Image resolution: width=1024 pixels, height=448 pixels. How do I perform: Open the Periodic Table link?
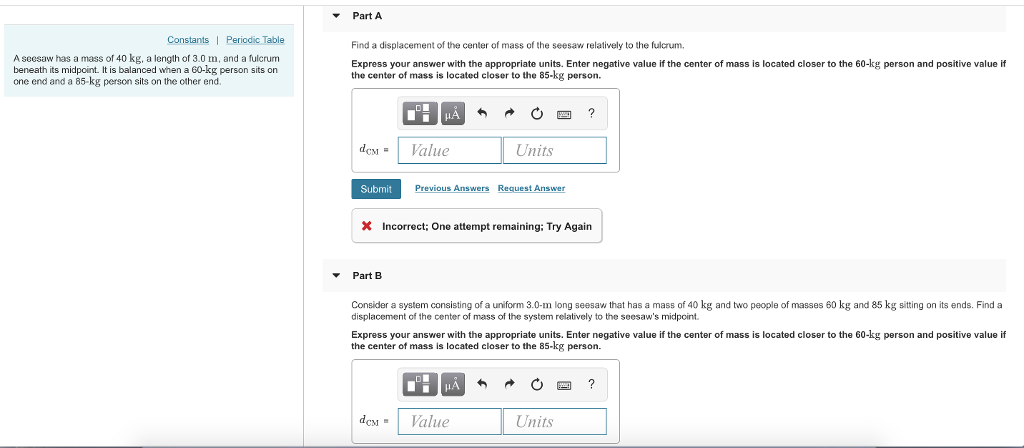click(255, 40)
